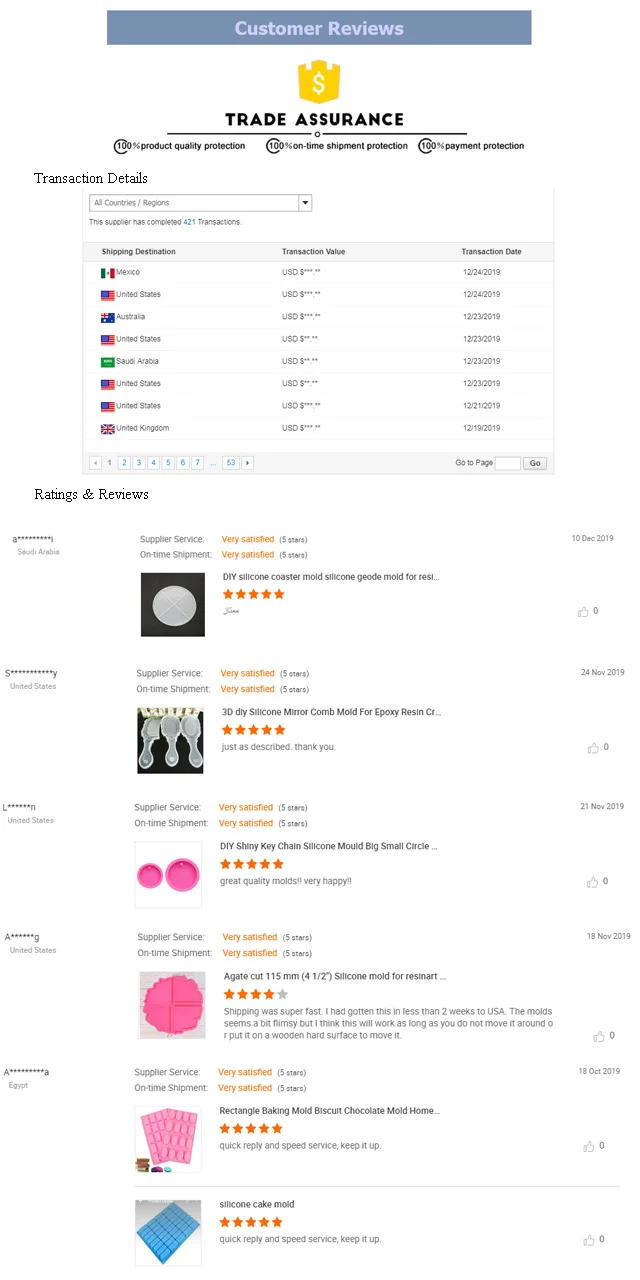This screenshot has width=640, height=1280.
Task: Open 'Rectangle Baking Mold Biscuit Chocolate' product link
Action: point(330,1111)
